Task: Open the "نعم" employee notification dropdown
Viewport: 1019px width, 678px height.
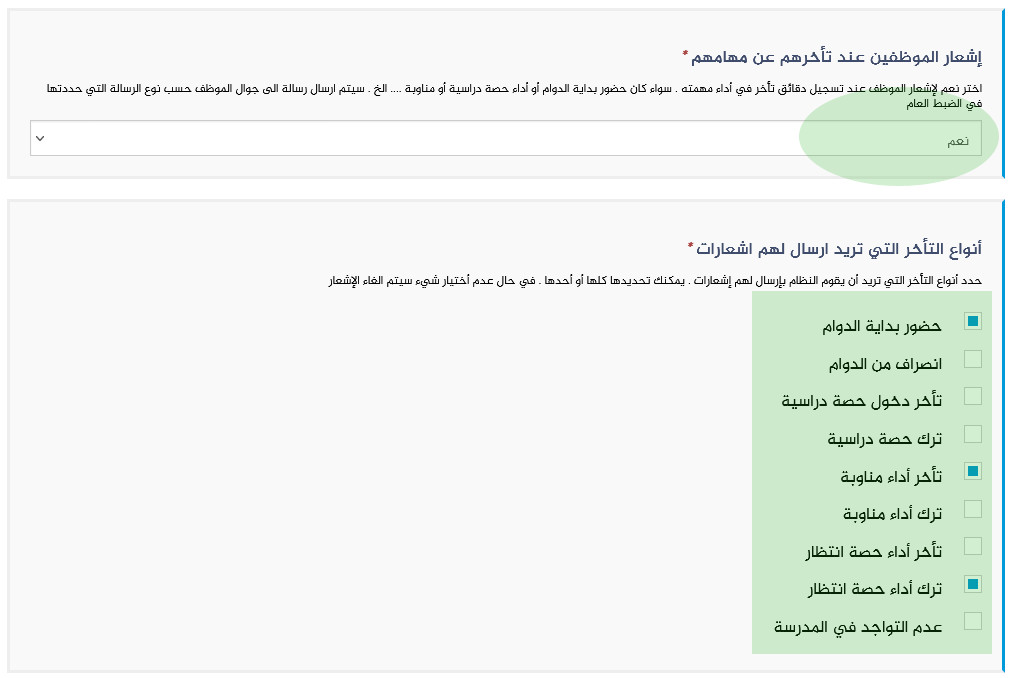Action: pos(506,138)
